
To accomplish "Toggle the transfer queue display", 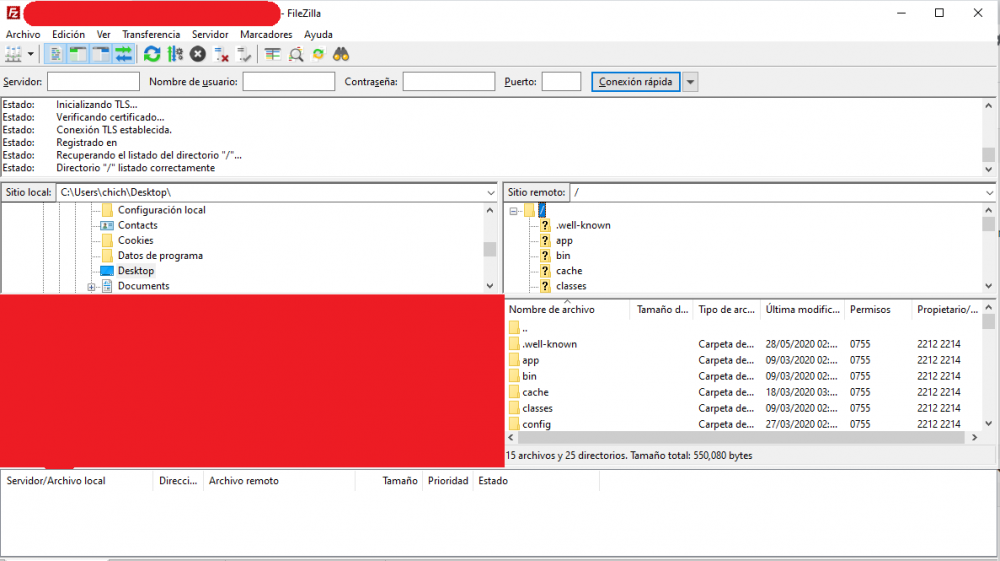I will [123, 54].
